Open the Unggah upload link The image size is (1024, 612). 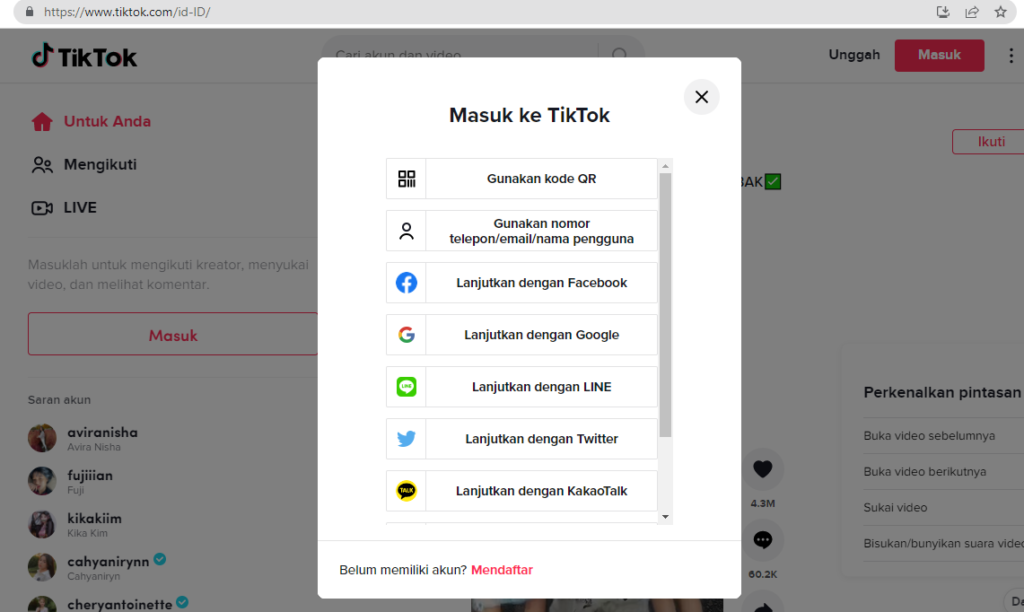(854, 55)
